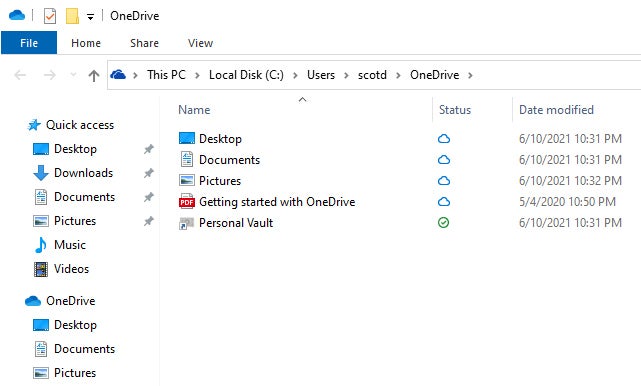
Task: Open the recent locations dropdown arrow
Action: click(x=73, y=75)
